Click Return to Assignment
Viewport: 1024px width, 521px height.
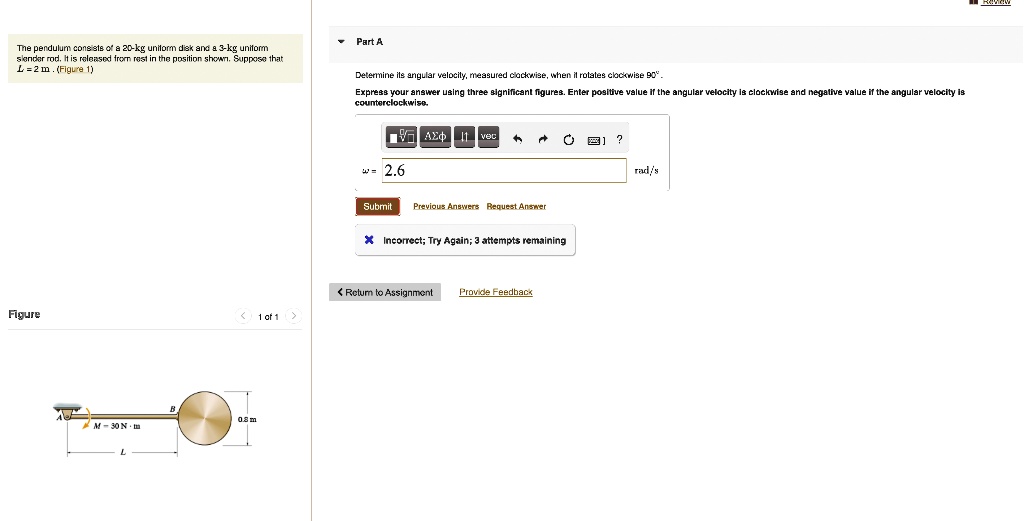click(x=385, y=292)
